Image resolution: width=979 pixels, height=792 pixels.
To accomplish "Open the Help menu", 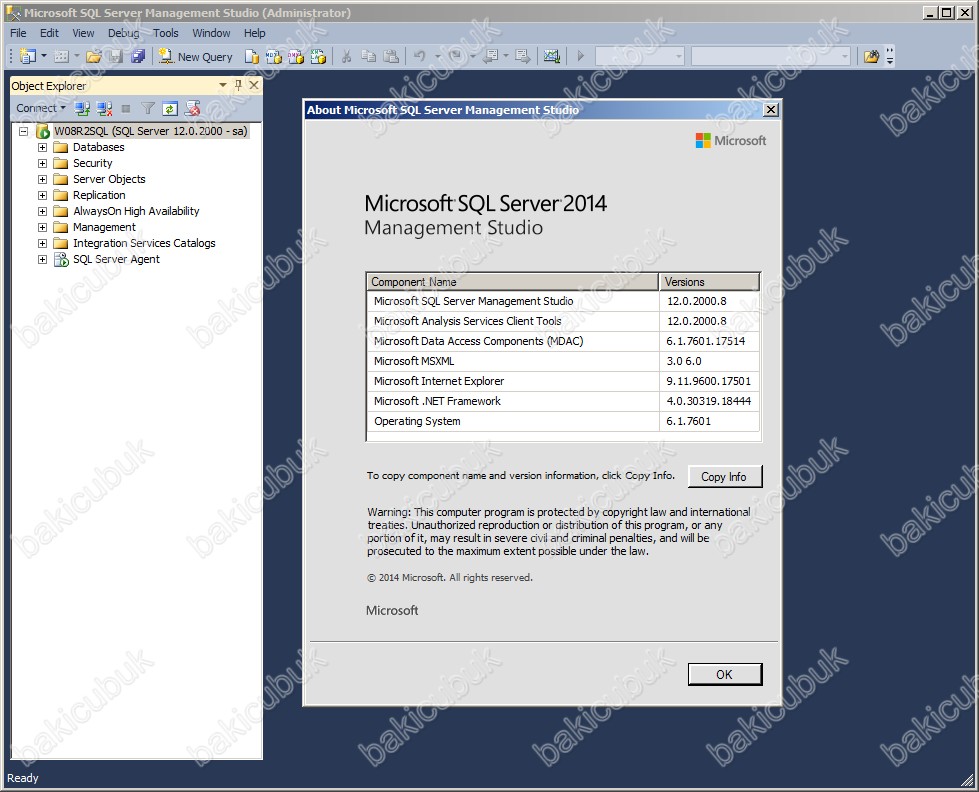I will [x=254, y=33].
